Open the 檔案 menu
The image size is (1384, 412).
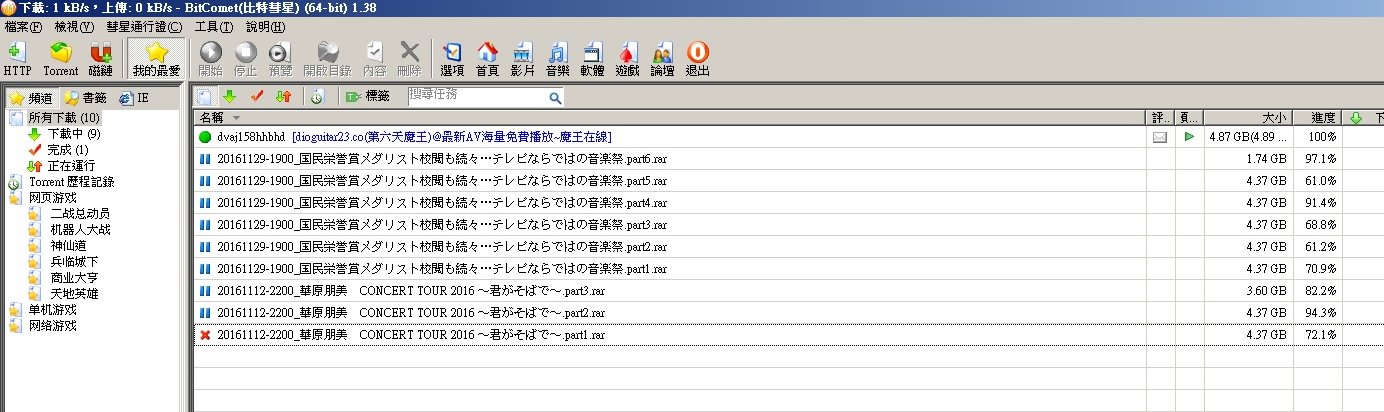click(x=23, y=26)
